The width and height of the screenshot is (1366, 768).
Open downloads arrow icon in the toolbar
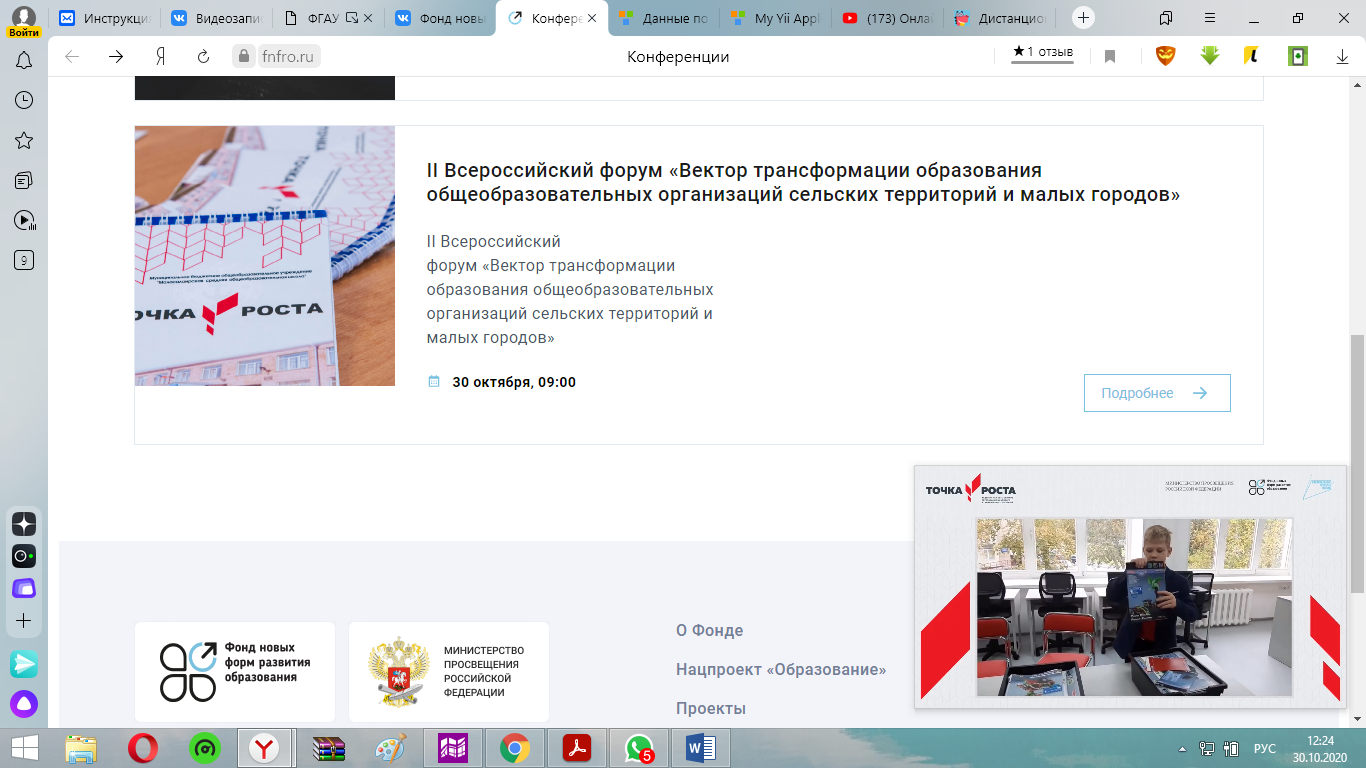tap(1342, 57)
